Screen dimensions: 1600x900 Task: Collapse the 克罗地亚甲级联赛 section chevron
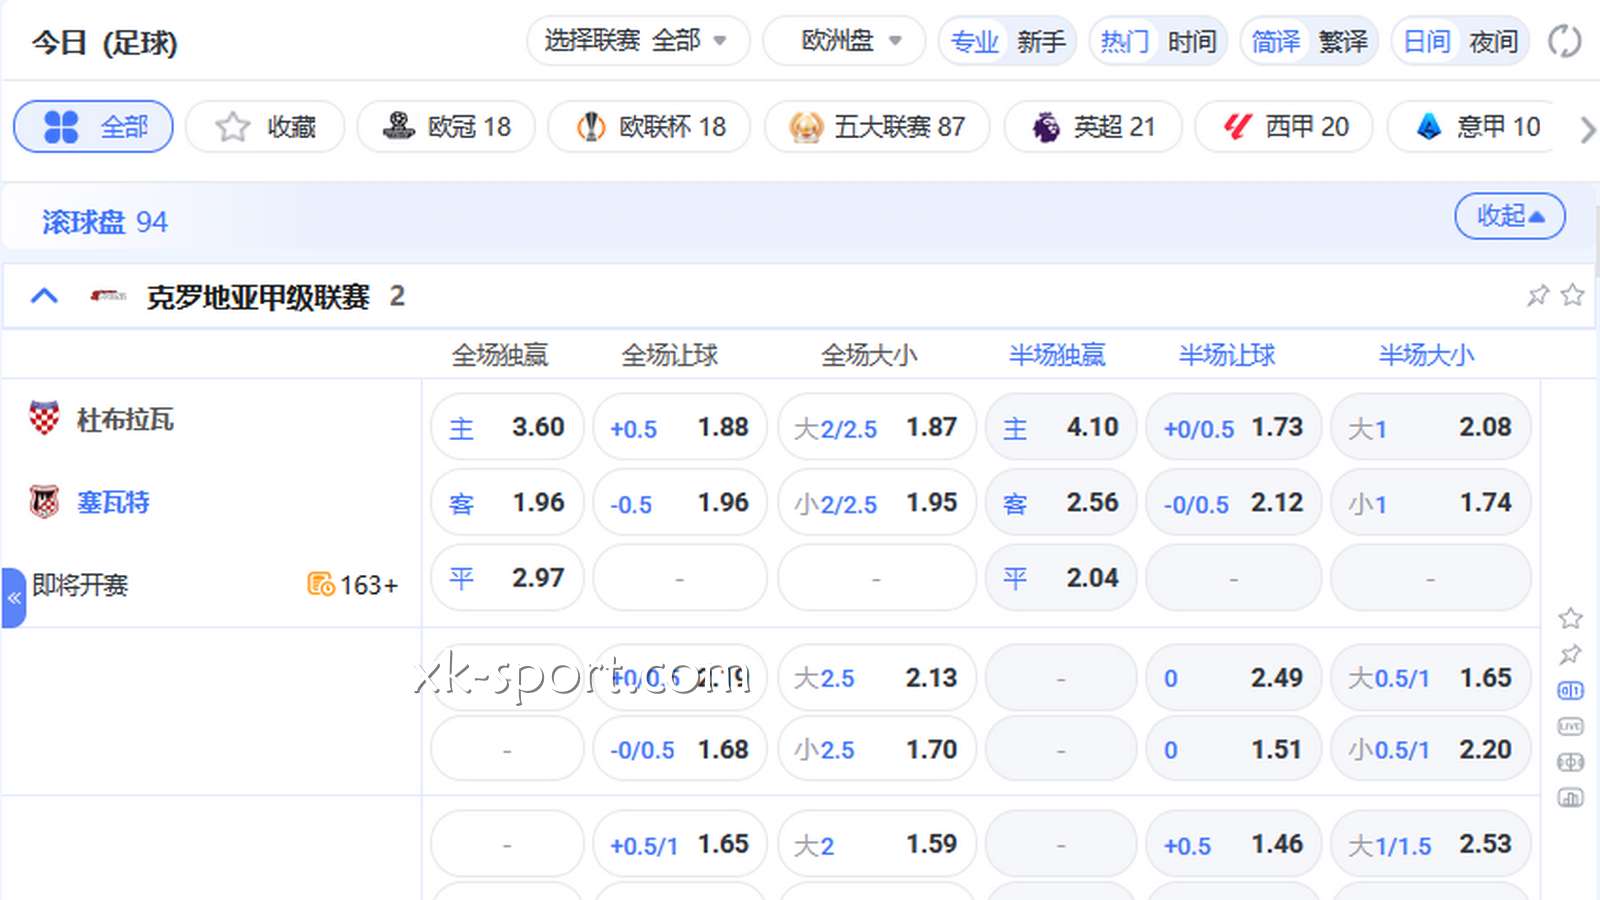44,296
